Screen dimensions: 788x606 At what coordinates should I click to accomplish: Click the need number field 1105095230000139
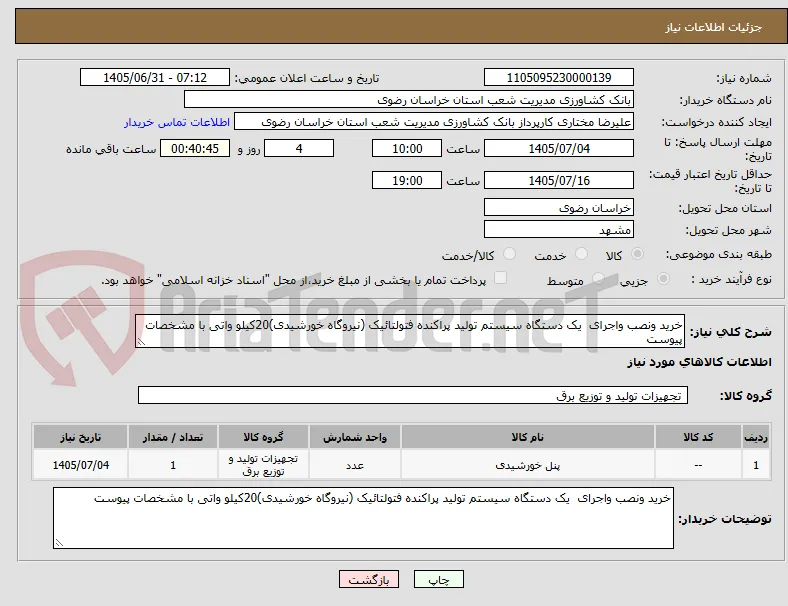(x=559, y=77)
